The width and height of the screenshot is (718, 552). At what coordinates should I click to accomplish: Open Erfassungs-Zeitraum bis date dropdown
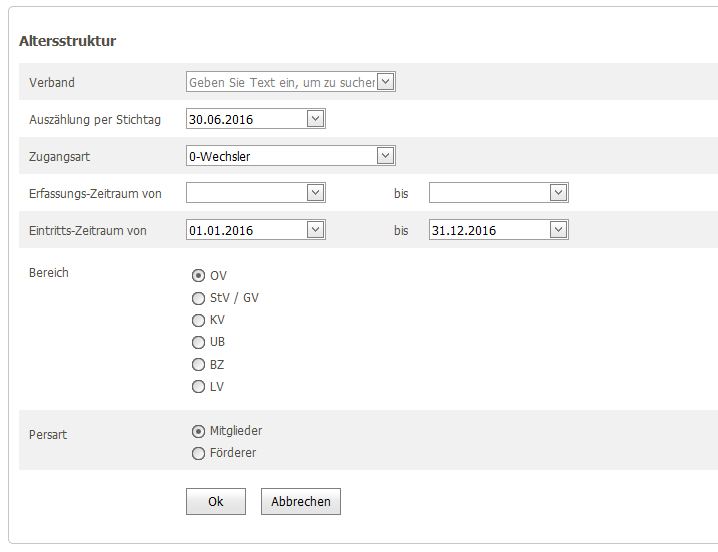pyautogui.click(x=558, y=193)
